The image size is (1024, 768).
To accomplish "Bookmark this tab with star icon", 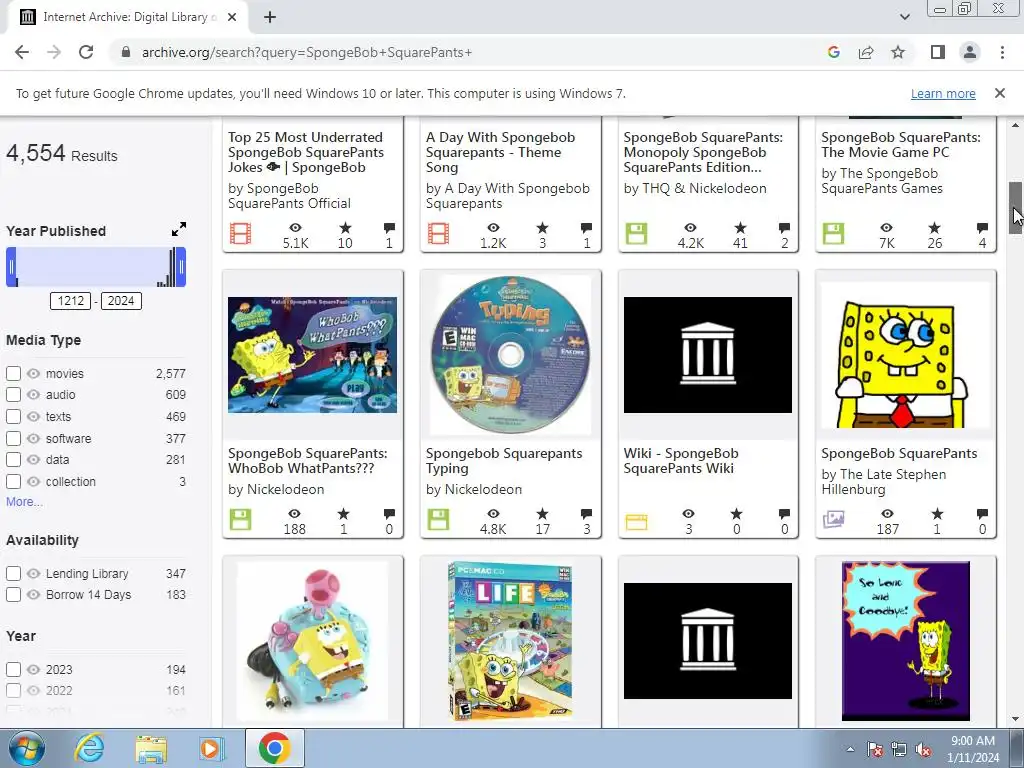I will click(898, 52).
